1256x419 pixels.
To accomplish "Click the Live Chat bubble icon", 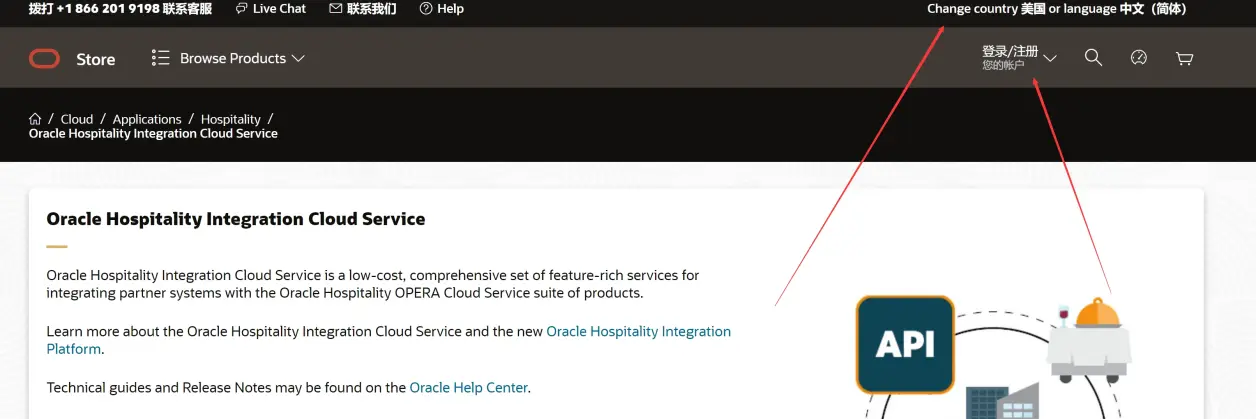I will coord(241,8).
